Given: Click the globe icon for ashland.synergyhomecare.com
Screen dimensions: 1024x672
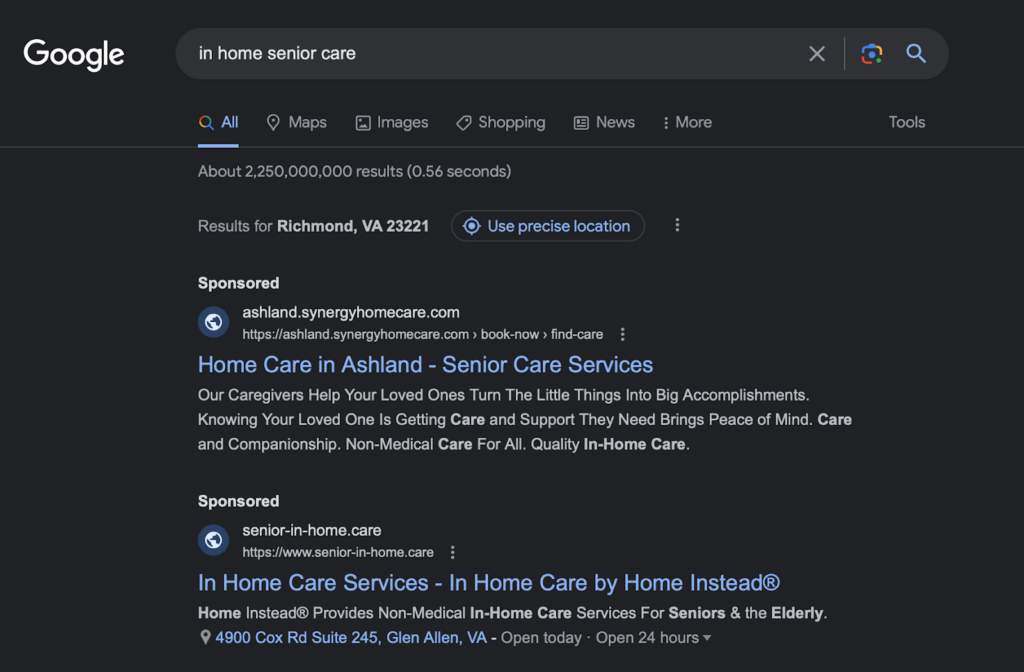Looking at the screenshot, I should click(214, 323).
